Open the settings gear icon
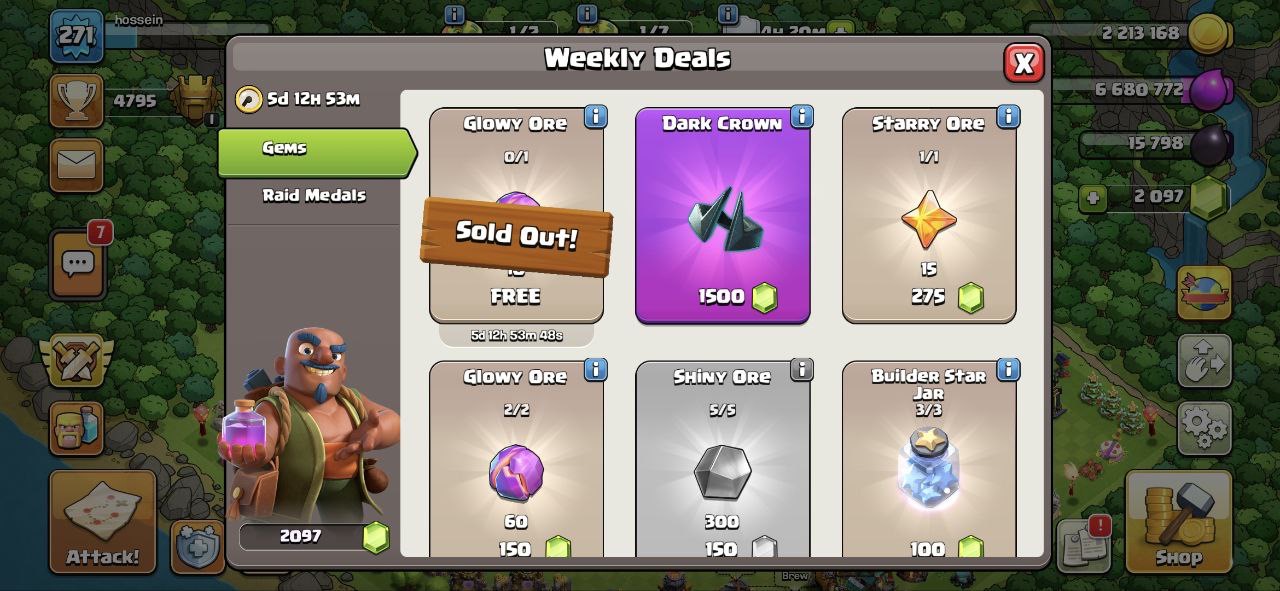 [1204, 429]
